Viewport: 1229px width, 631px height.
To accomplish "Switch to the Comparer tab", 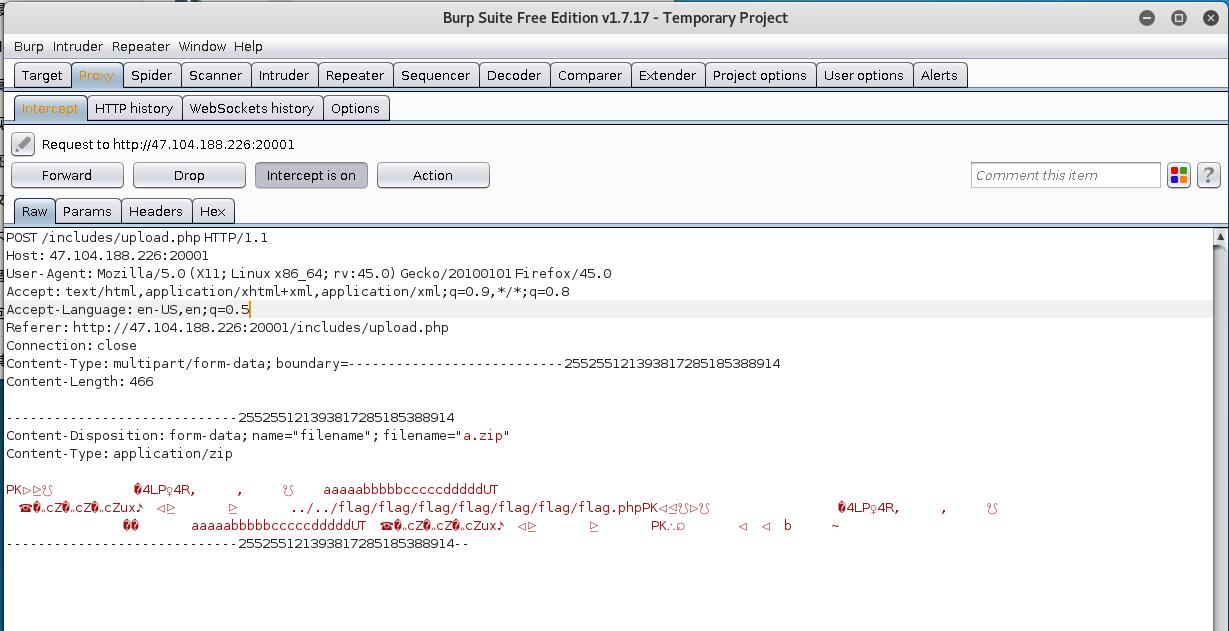I will coord(590,75).
